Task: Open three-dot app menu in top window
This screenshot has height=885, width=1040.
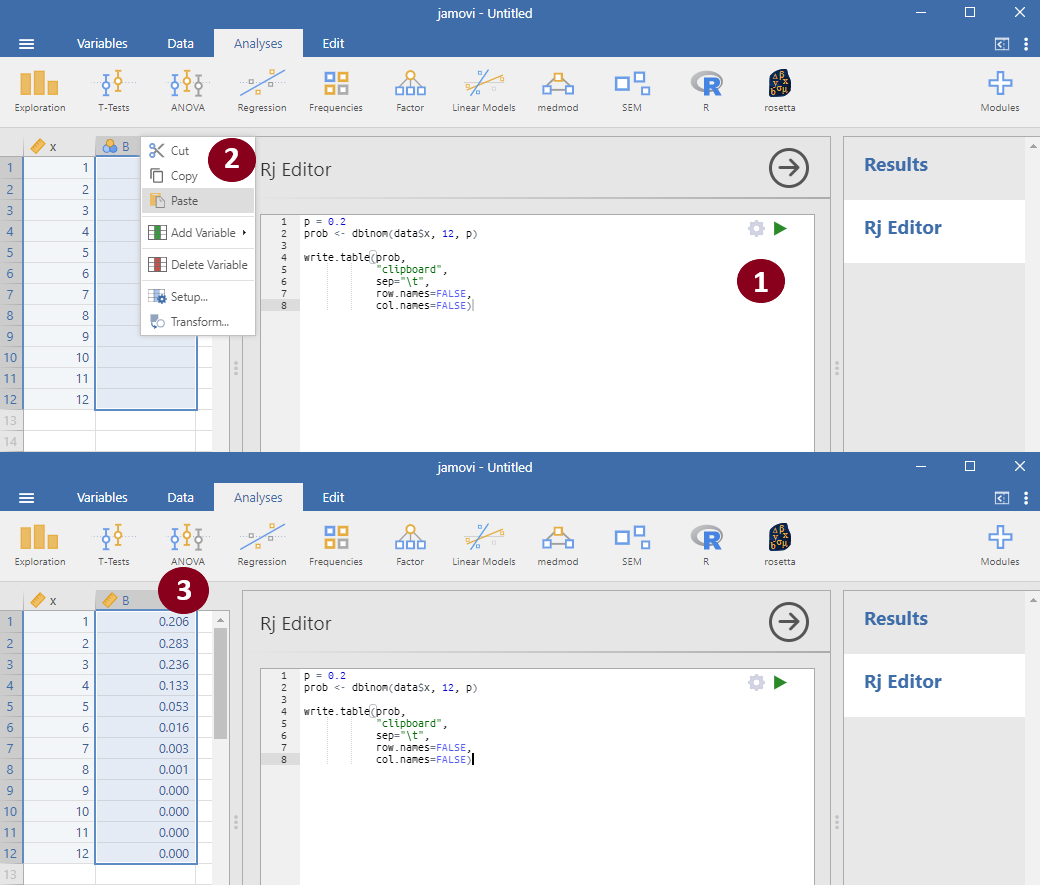Action: point(1025,44)
